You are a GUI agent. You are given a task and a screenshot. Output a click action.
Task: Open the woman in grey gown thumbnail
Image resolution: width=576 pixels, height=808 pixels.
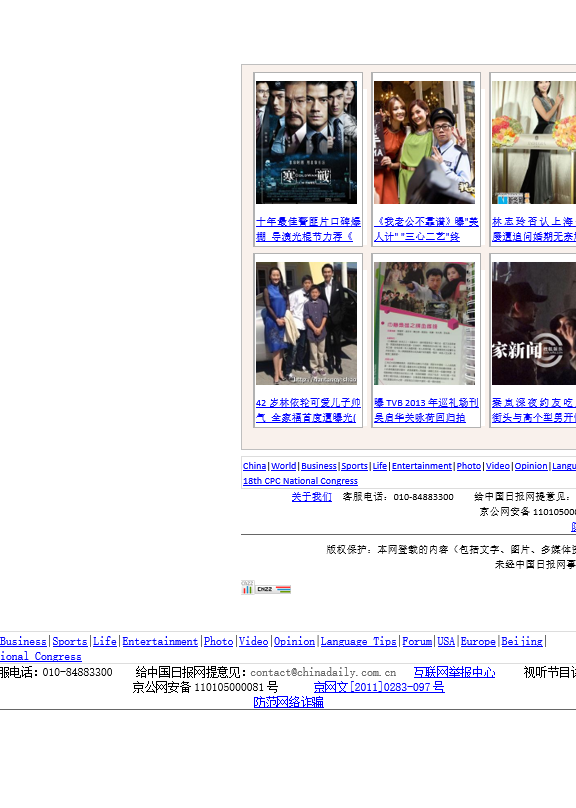pos(534,142)
